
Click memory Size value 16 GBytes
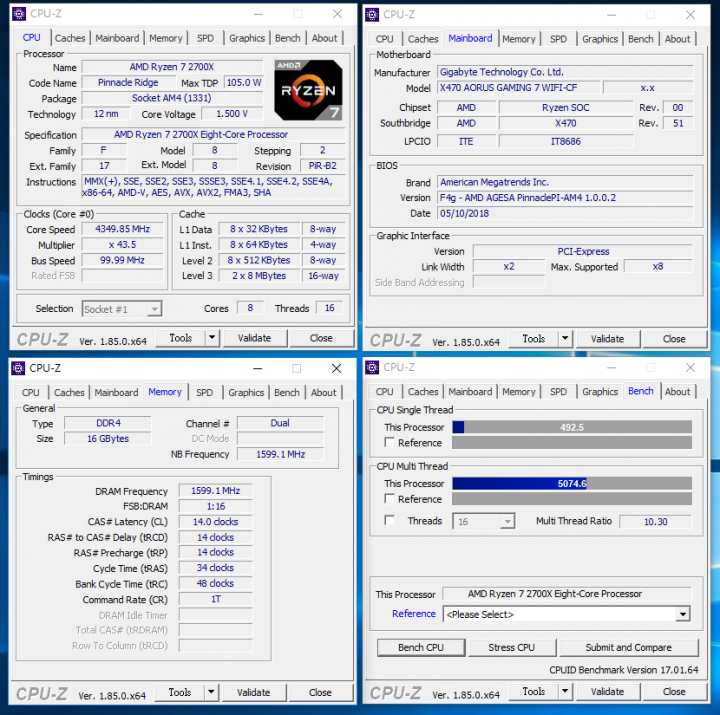pos(108,439)
